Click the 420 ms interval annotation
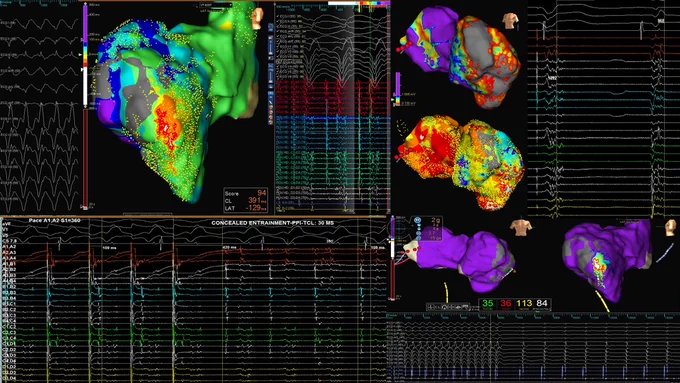The image size is (680, 383). point(229,248)
